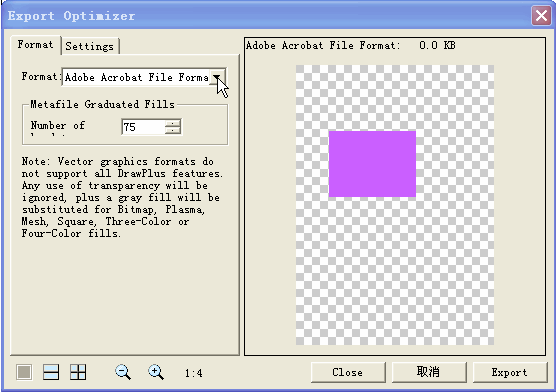Select the Format tab
Viewport: 556px width, 392px height.
(35, 45)
